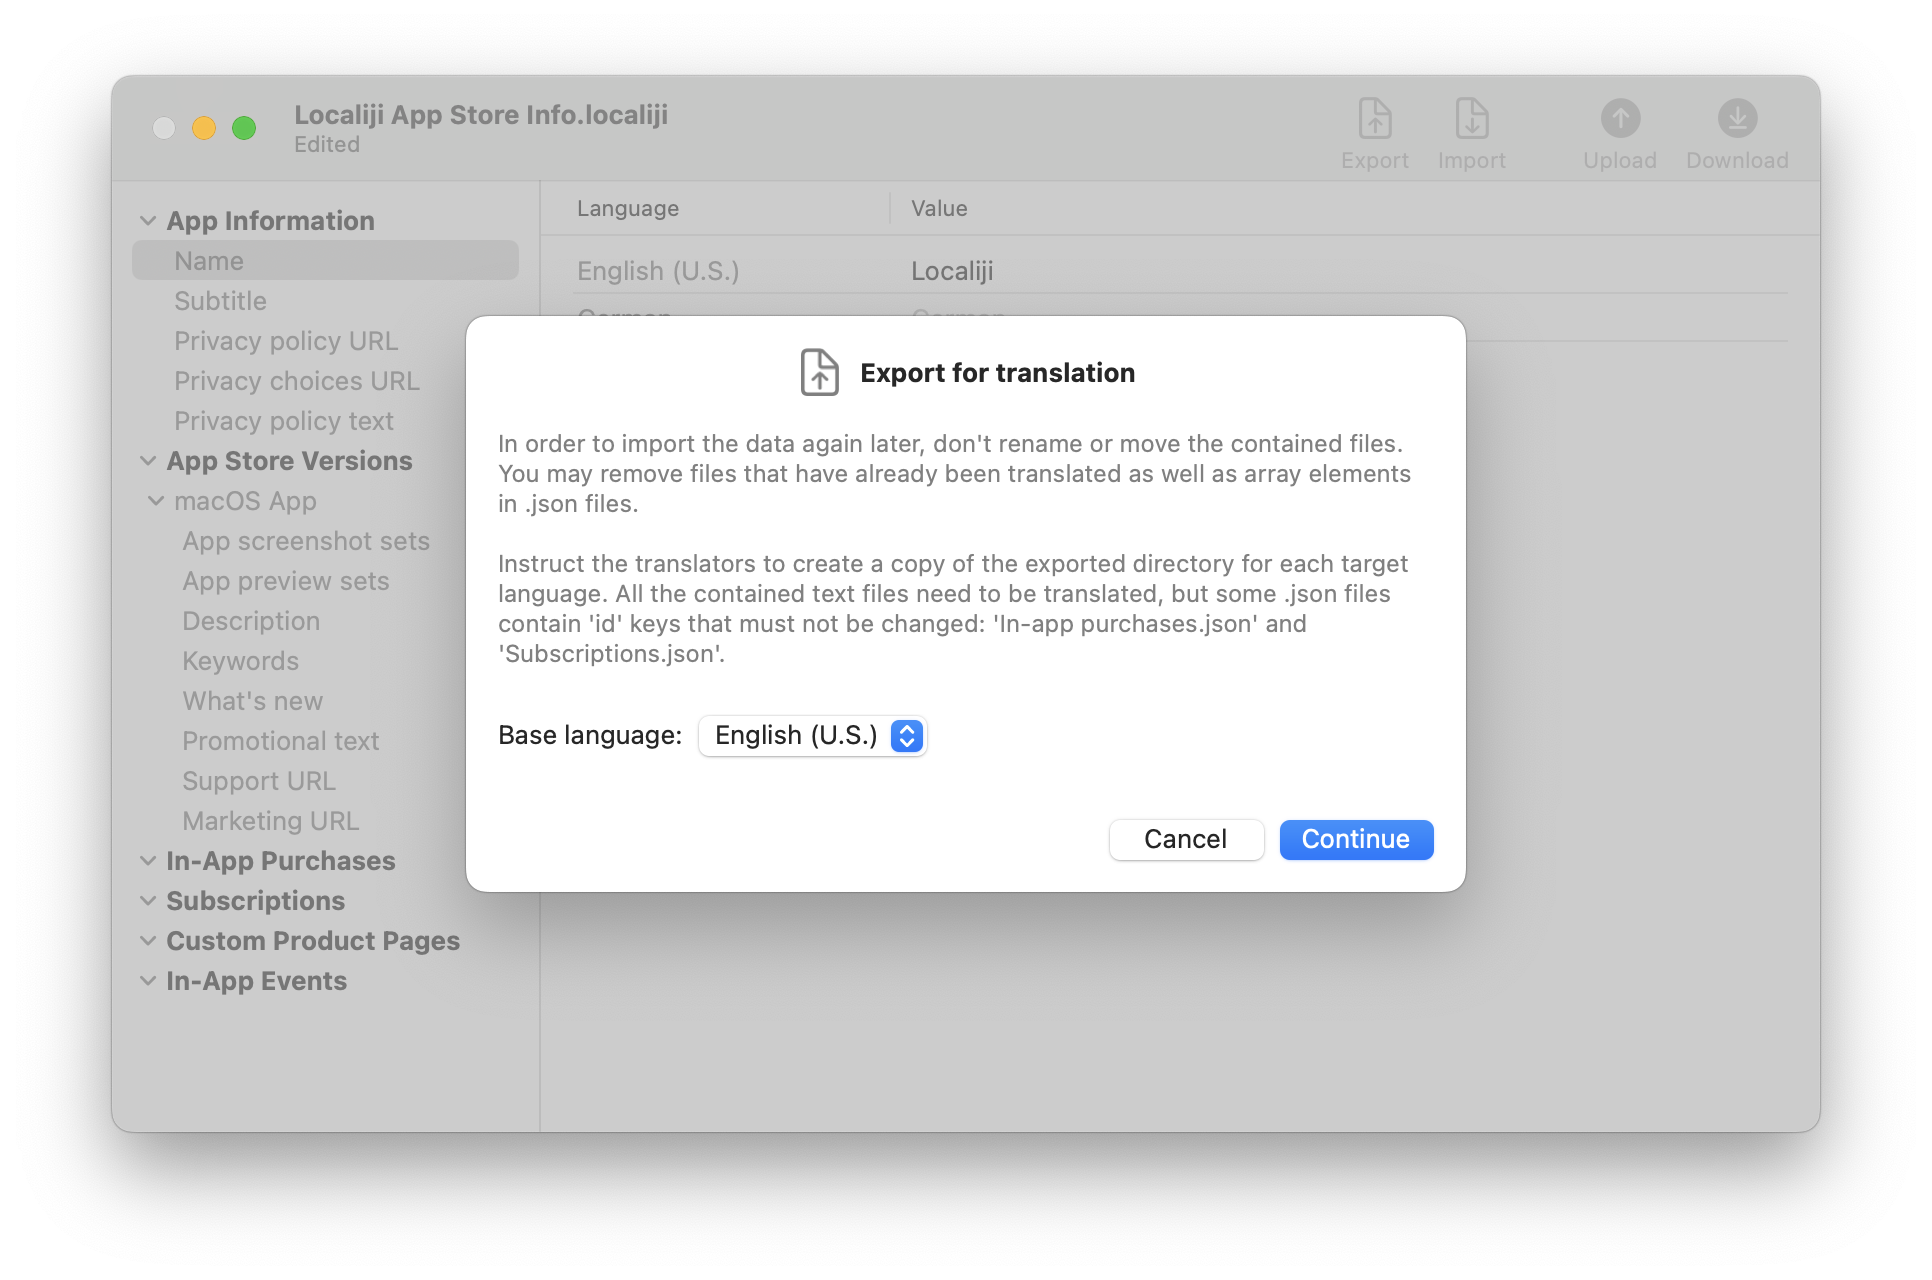Toggle the In-App Purchases disclosure chevron

pos(148,861)
